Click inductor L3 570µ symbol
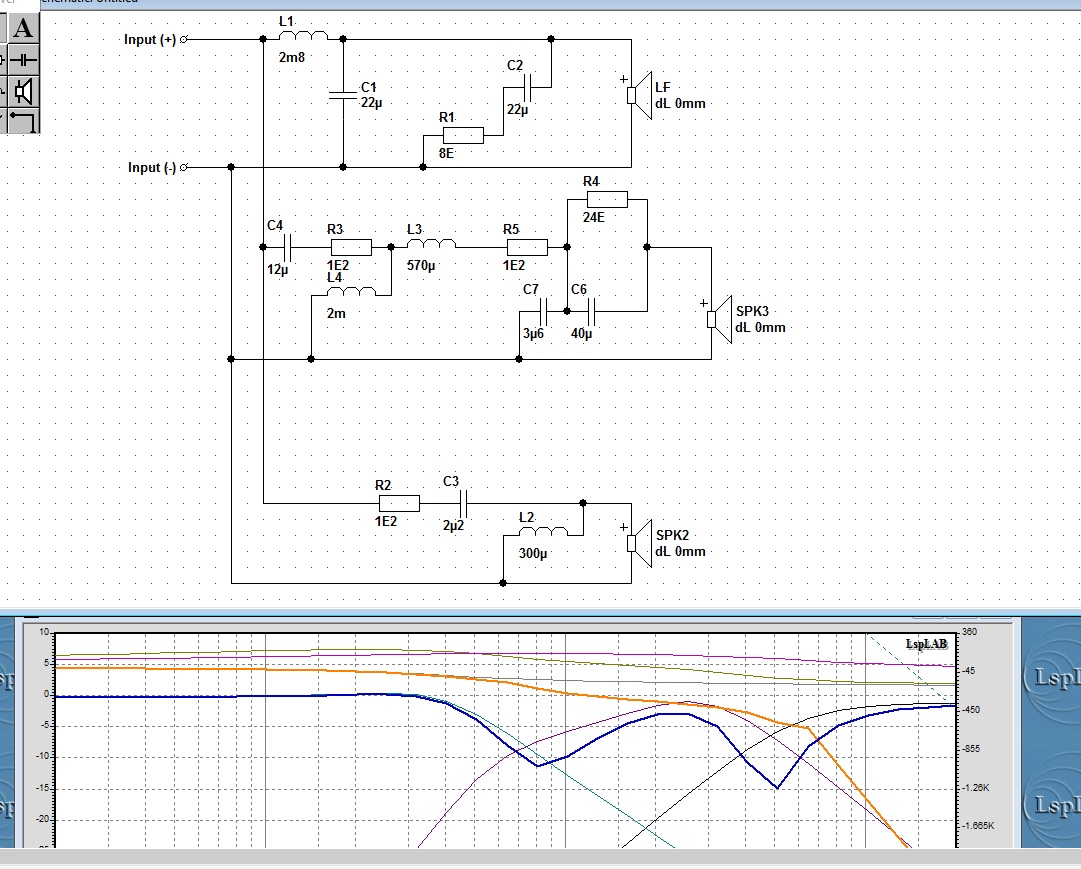 click(x=431, y=243)
